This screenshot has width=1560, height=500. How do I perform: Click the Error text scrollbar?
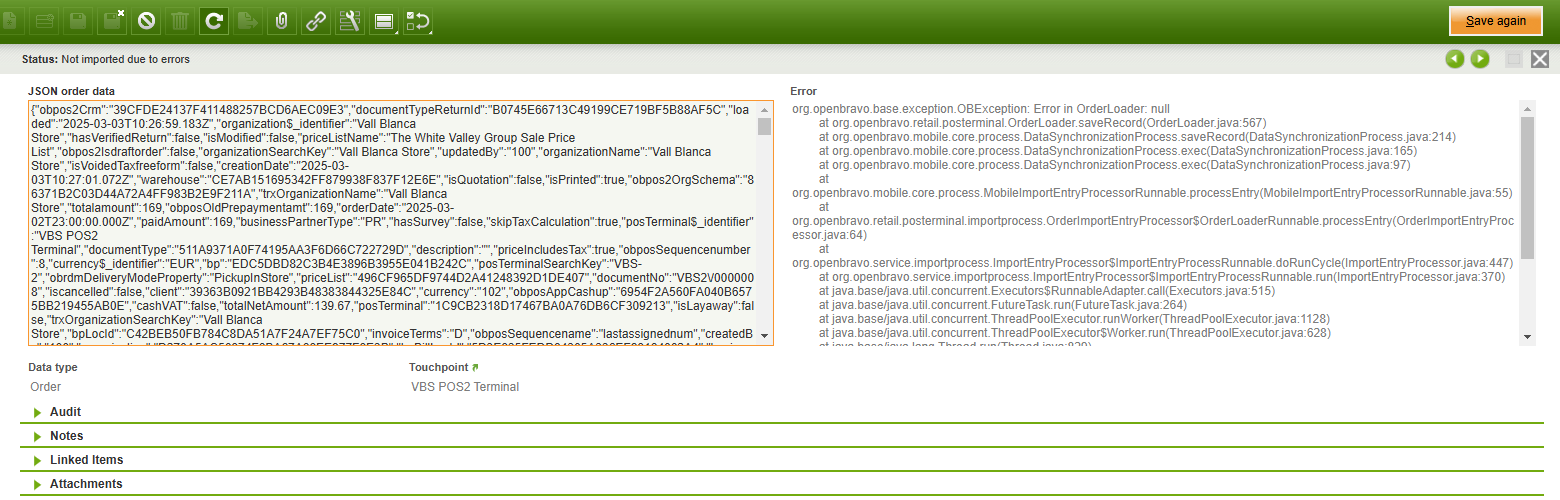click(x=1526, y=180)
